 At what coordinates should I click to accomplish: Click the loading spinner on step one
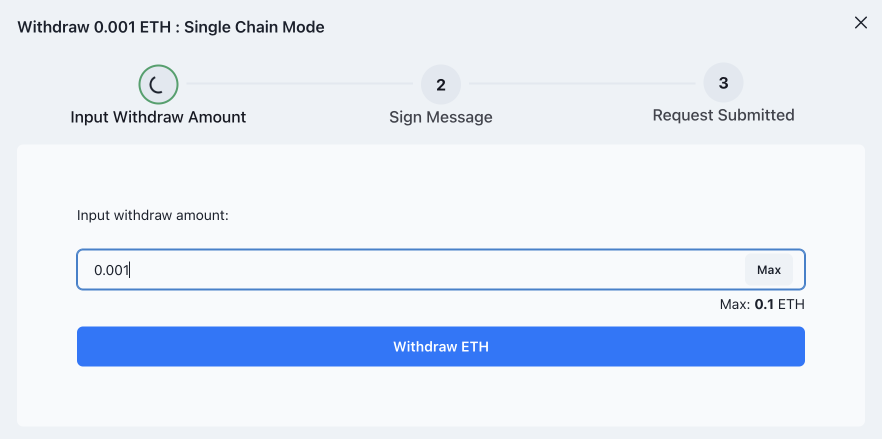[158, 85]
